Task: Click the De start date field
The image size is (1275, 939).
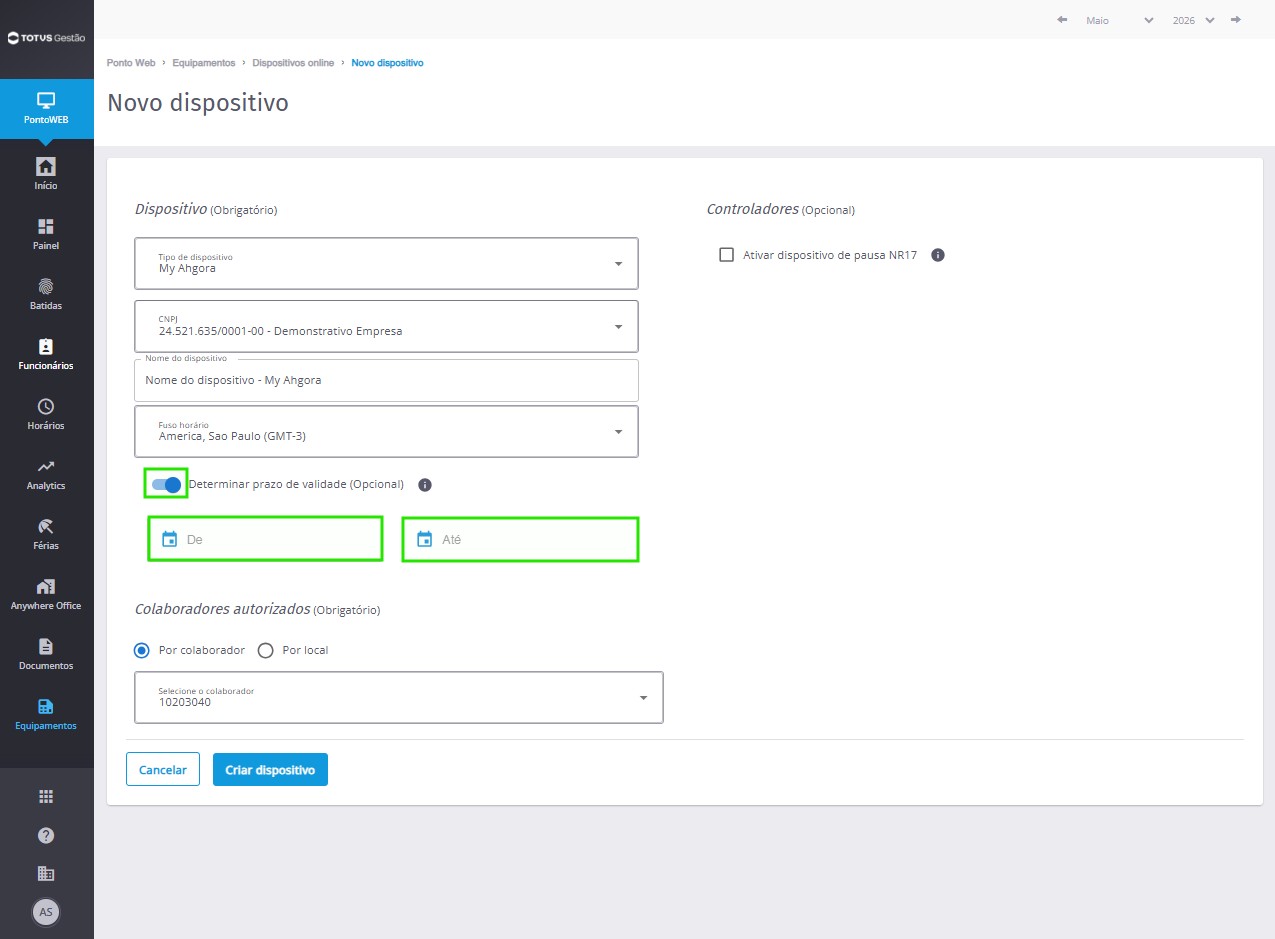Action: click(x=265, y=539)
